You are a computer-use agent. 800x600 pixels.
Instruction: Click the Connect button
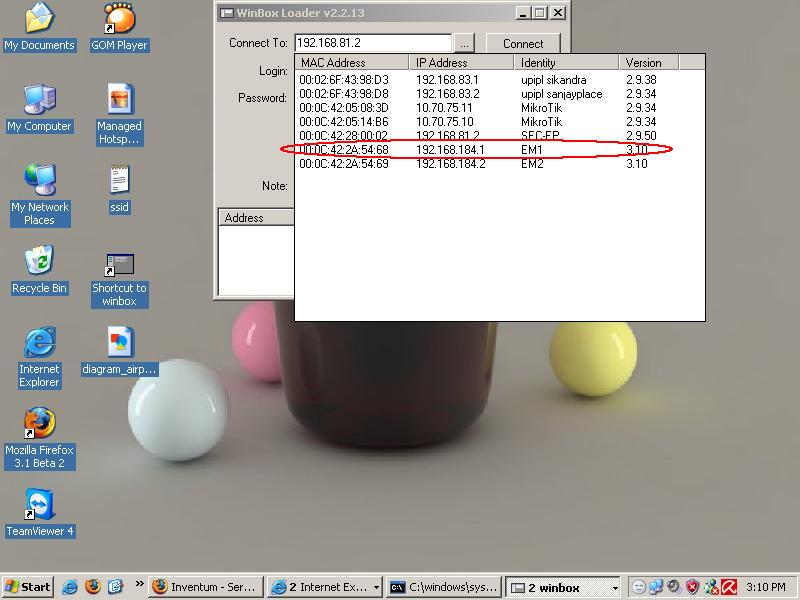point(523,44)
